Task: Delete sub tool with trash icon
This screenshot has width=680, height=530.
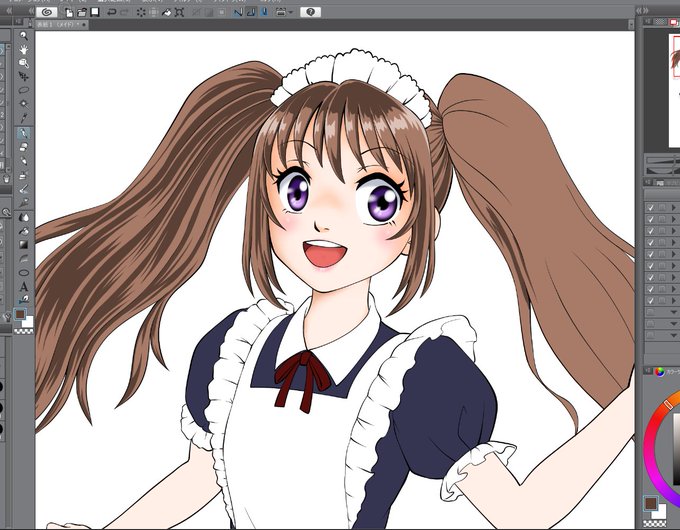Action: (x=6, y=178)
